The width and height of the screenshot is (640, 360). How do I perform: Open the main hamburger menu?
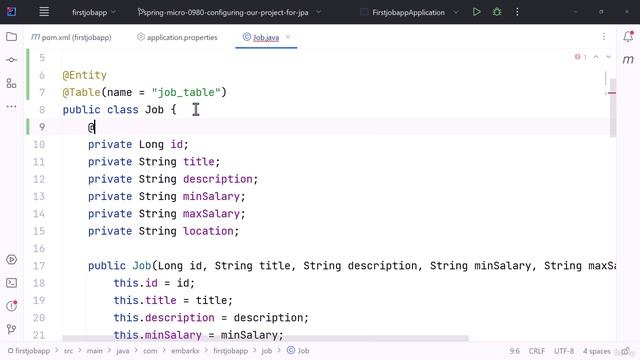pyautogui.click(x=44, y=12)
